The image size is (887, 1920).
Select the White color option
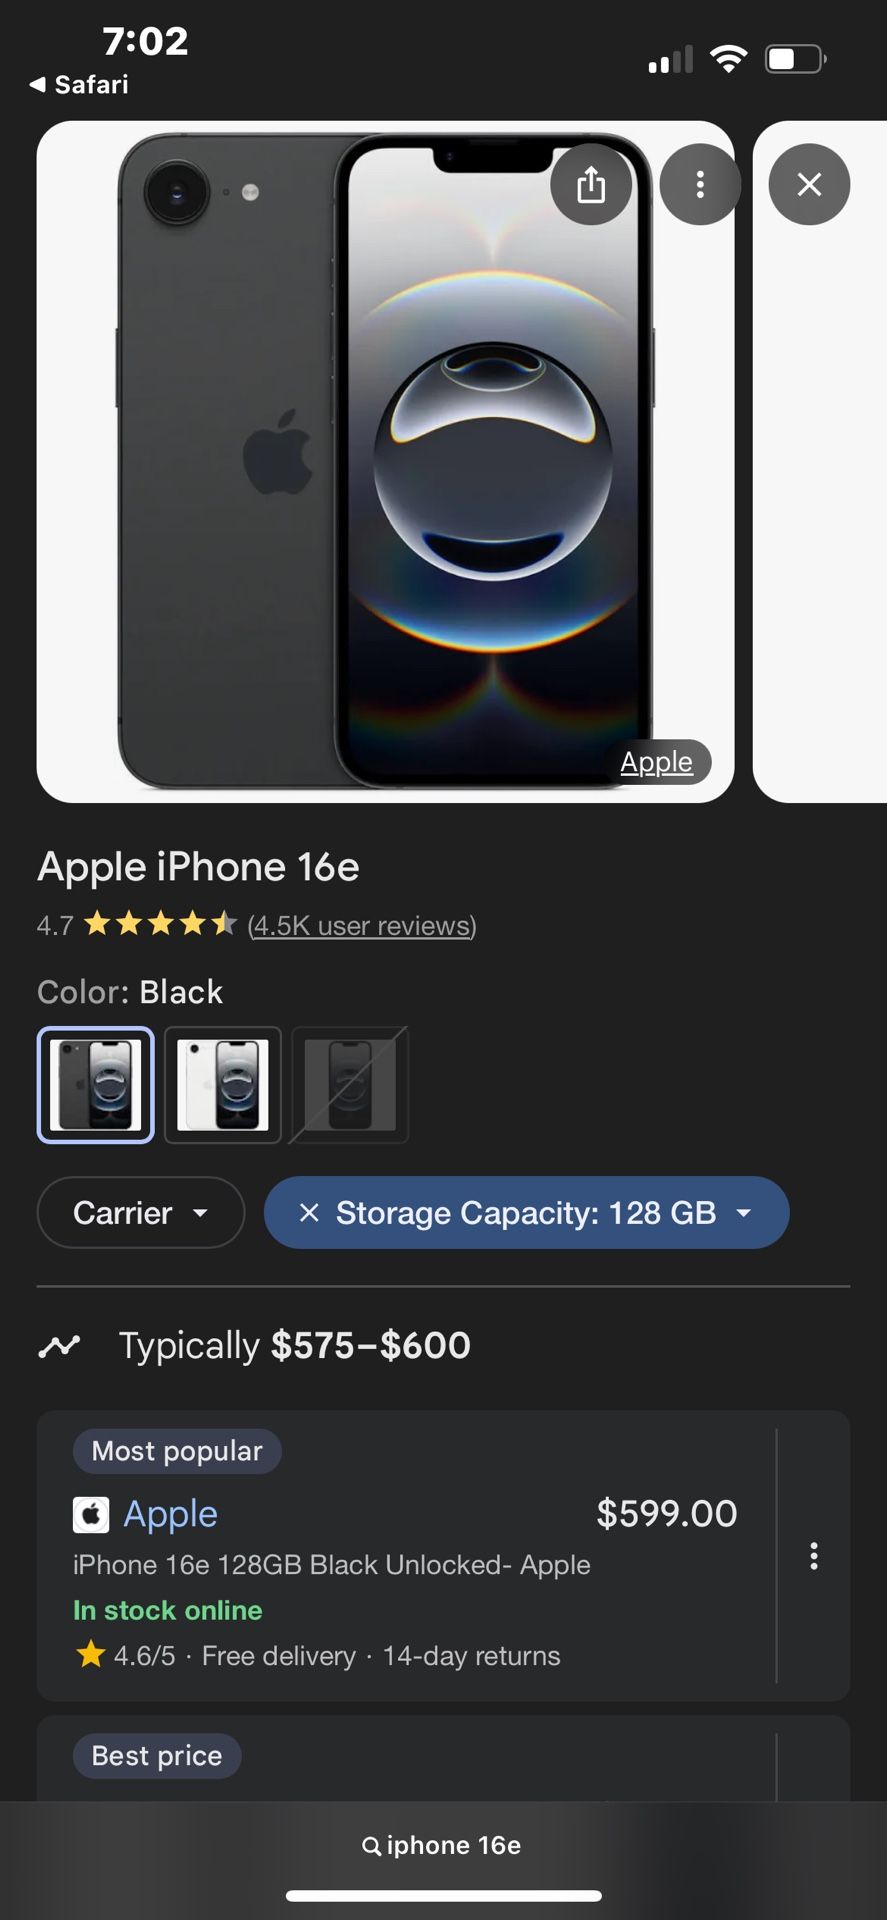tap(223, 1085)
